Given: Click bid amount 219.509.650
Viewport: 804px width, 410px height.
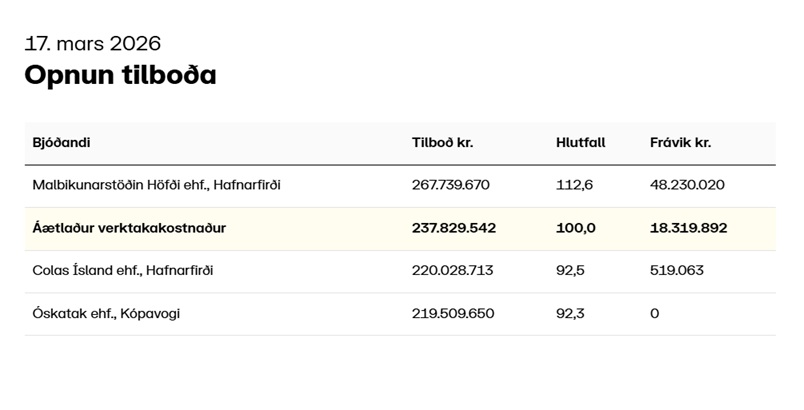Looking at the screenshot, I should tap(453, 313).
